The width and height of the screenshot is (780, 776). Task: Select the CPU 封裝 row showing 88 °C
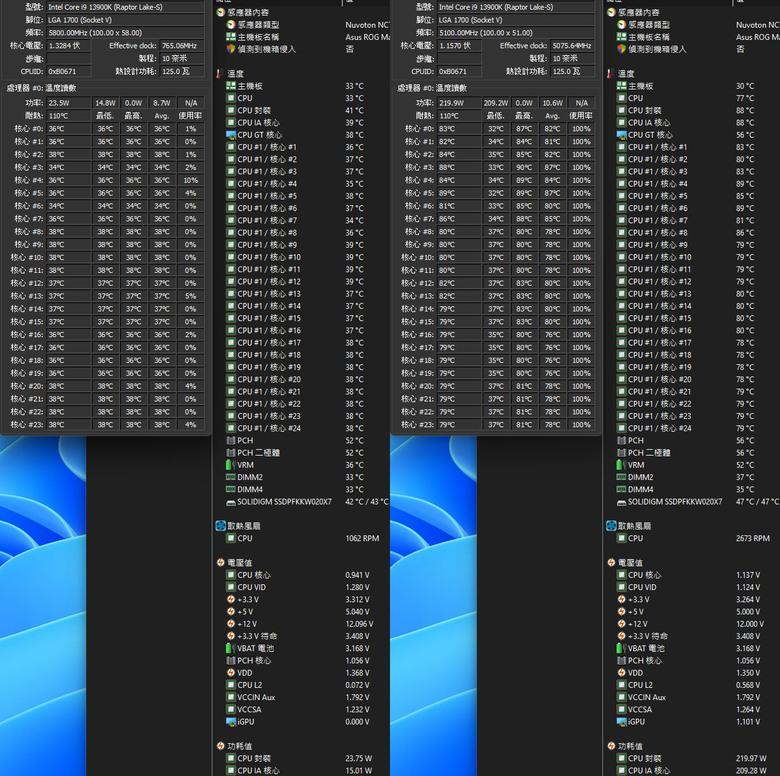pyautogui.click(x=693, y=110)
